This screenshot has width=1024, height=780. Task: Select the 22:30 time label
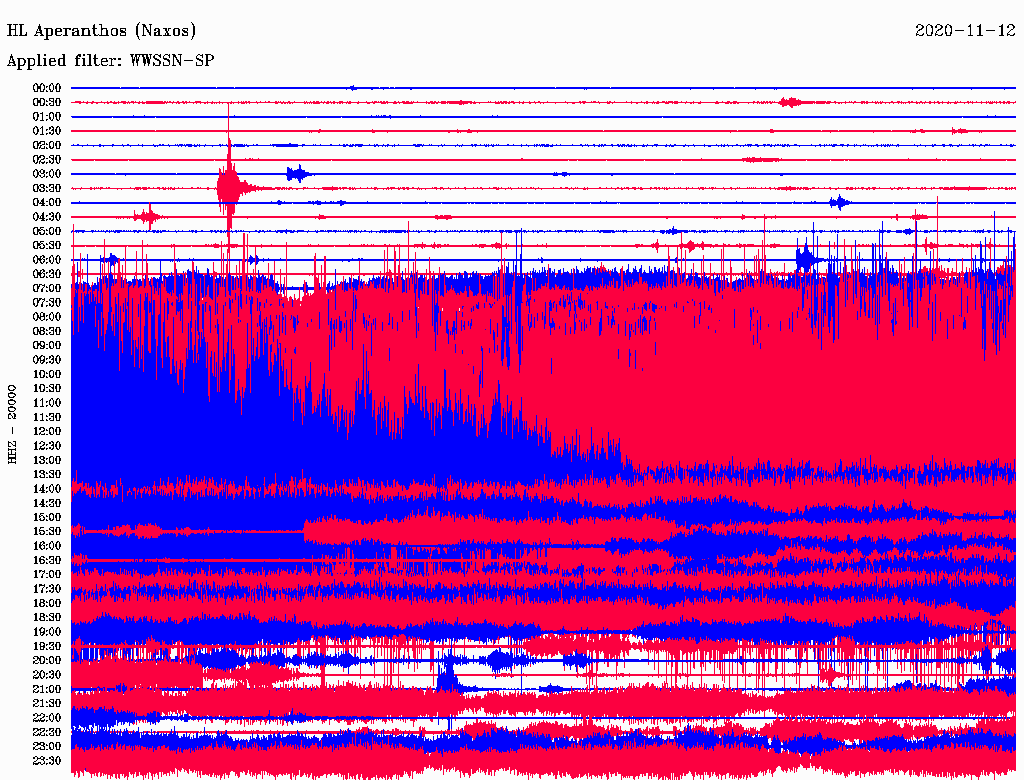pyautogui.click(x=47, y=732)
